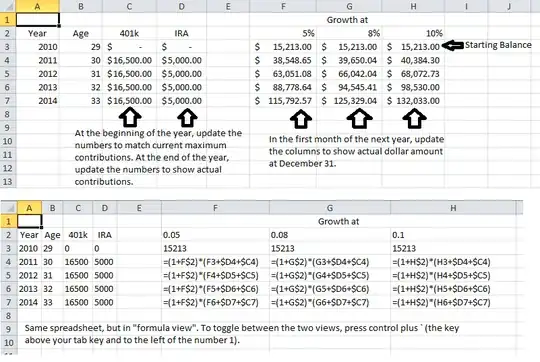Screen dimensions: 540x362
Task: Click the cell showing 39,650.04
Action: (x=349, y=60)
